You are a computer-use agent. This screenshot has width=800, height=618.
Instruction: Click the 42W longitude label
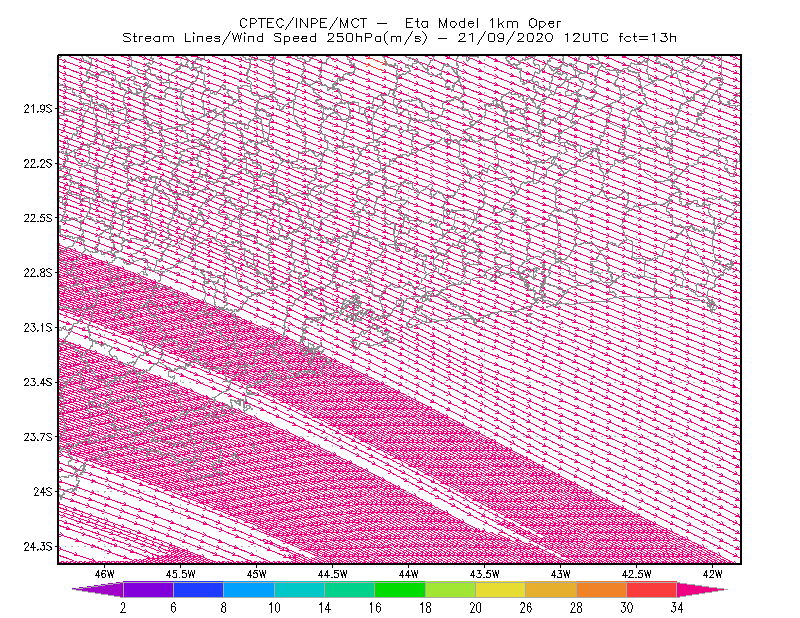(x=713, y=574)
